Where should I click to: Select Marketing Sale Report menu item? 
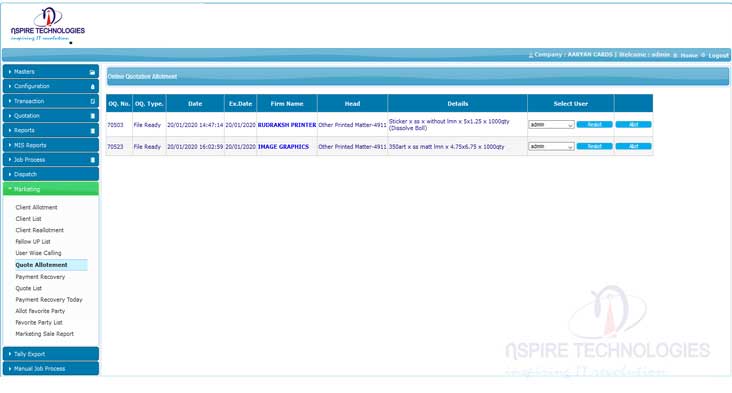[x=45, y=334]
